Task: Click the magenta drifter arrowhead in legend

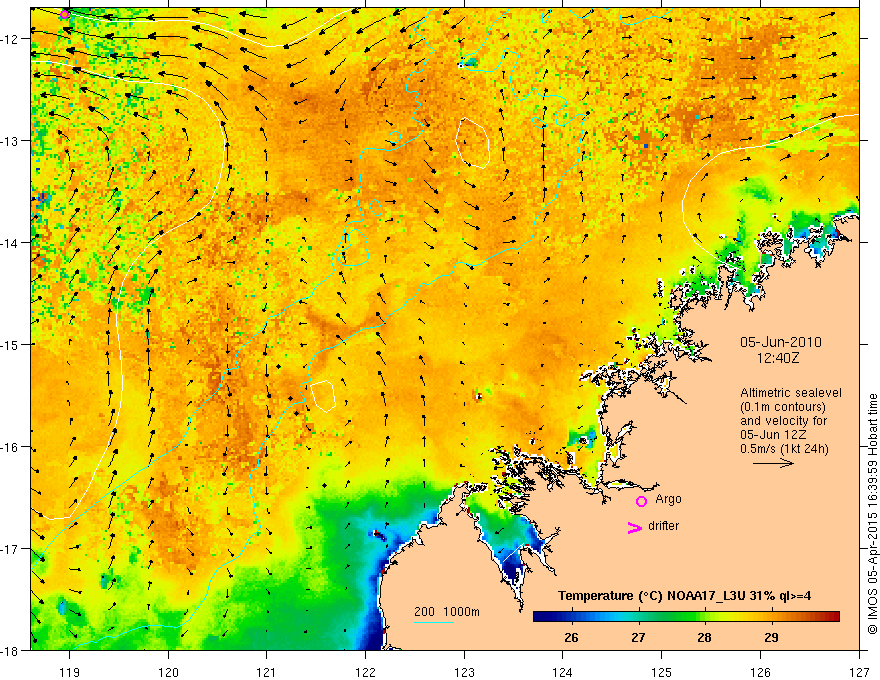Action: pos(635,527)
